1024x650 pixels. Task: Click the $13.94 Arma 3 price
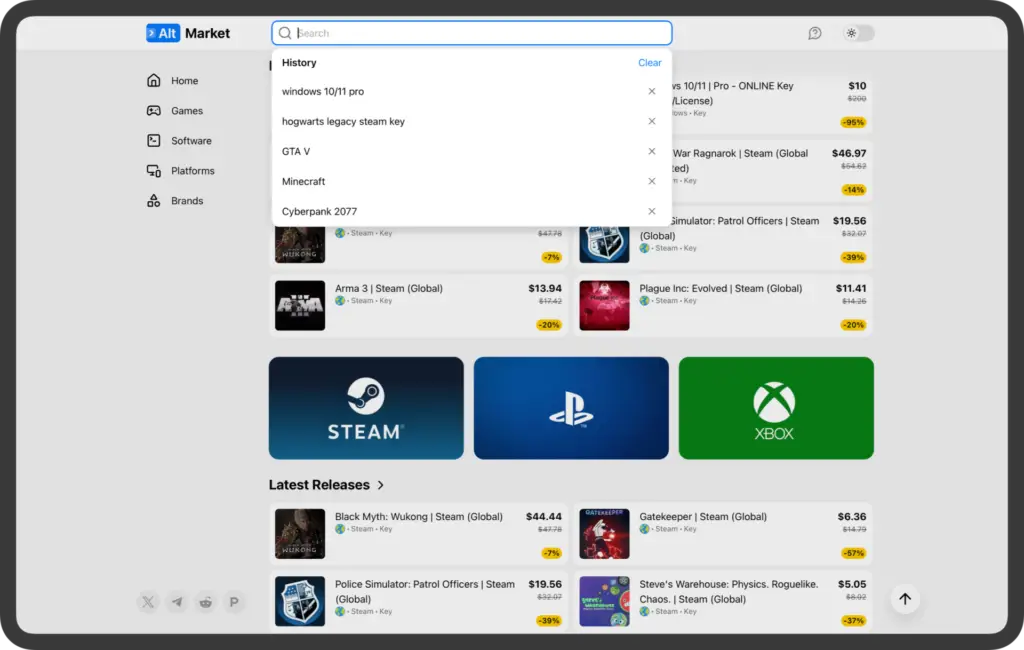coord(545,288)
